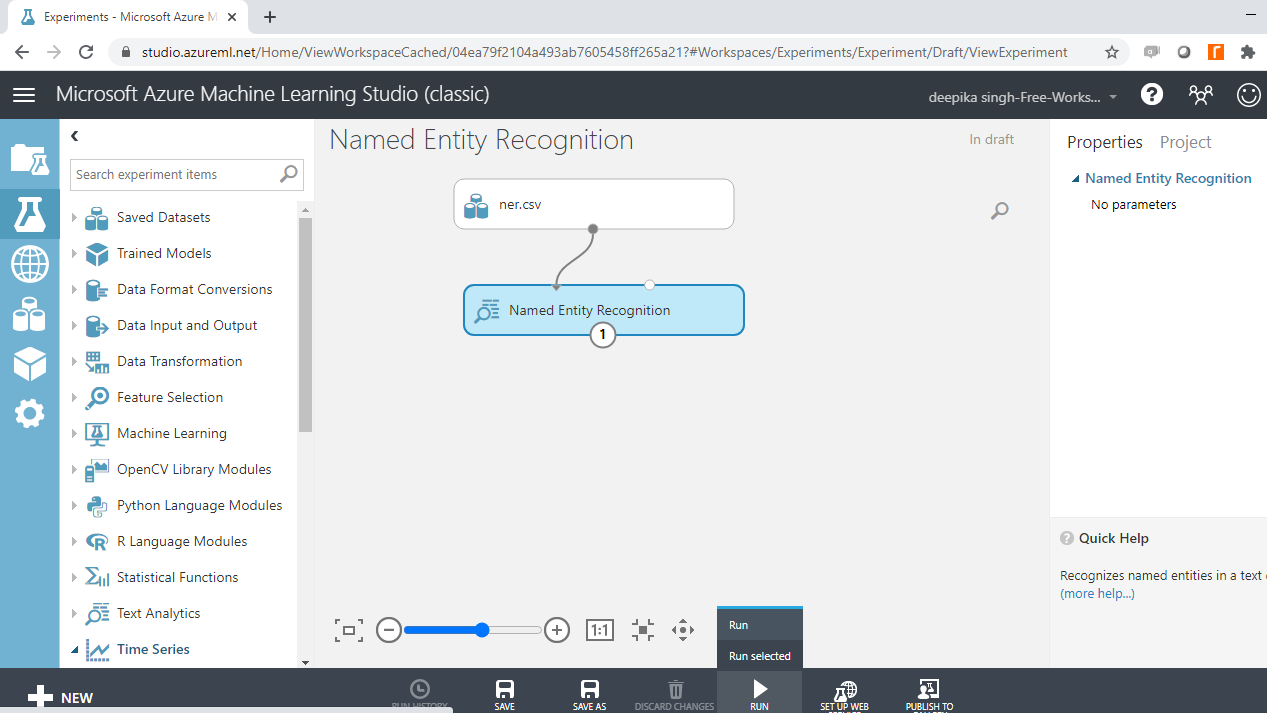Switch to the Properties tab
The height and width of the screenshot is (713, 1267).
click(1104, 142)
